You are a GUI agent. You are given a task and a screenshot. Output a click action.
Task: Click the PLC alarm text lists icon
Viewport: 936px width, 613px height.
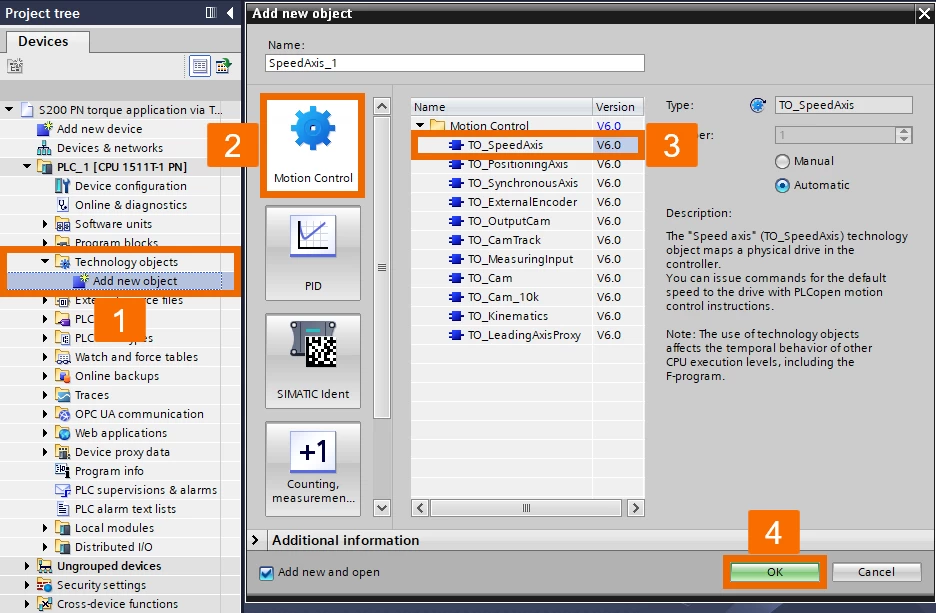63,509
